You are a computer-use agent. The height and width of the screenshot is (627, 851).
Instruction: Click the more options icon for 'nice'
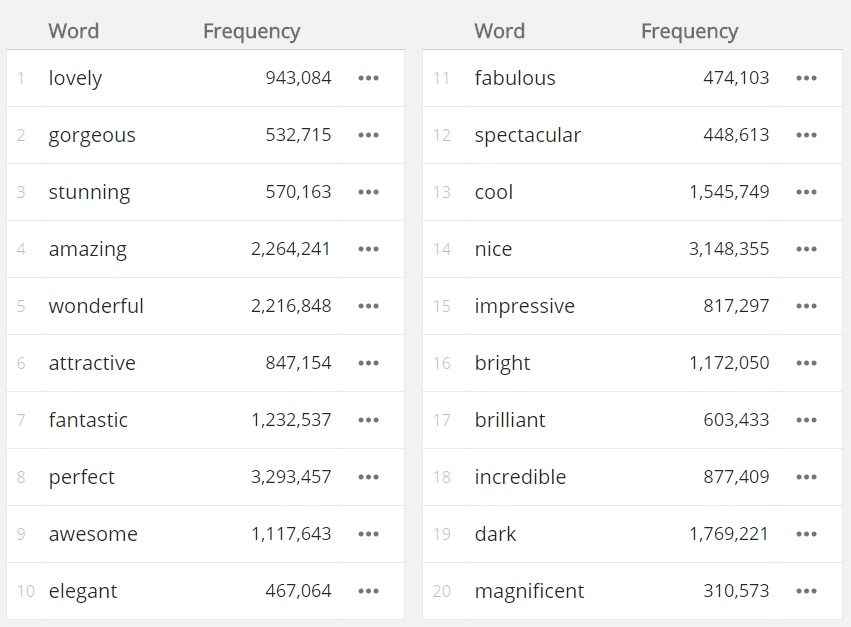806,249
